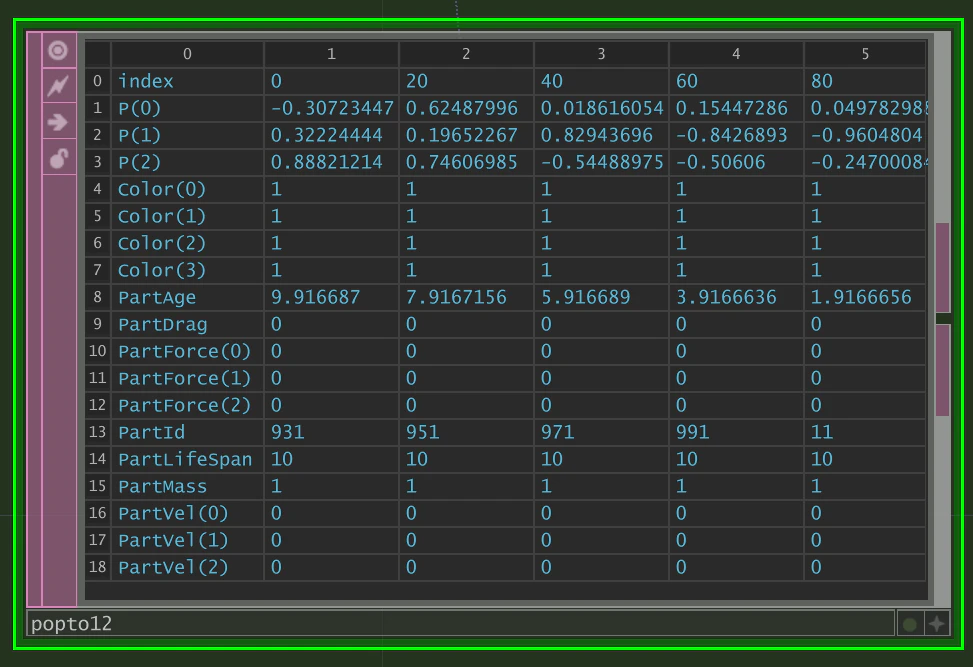Toggle the Lock flag icon
Screen dimensions: 973x667
point(58,158)
